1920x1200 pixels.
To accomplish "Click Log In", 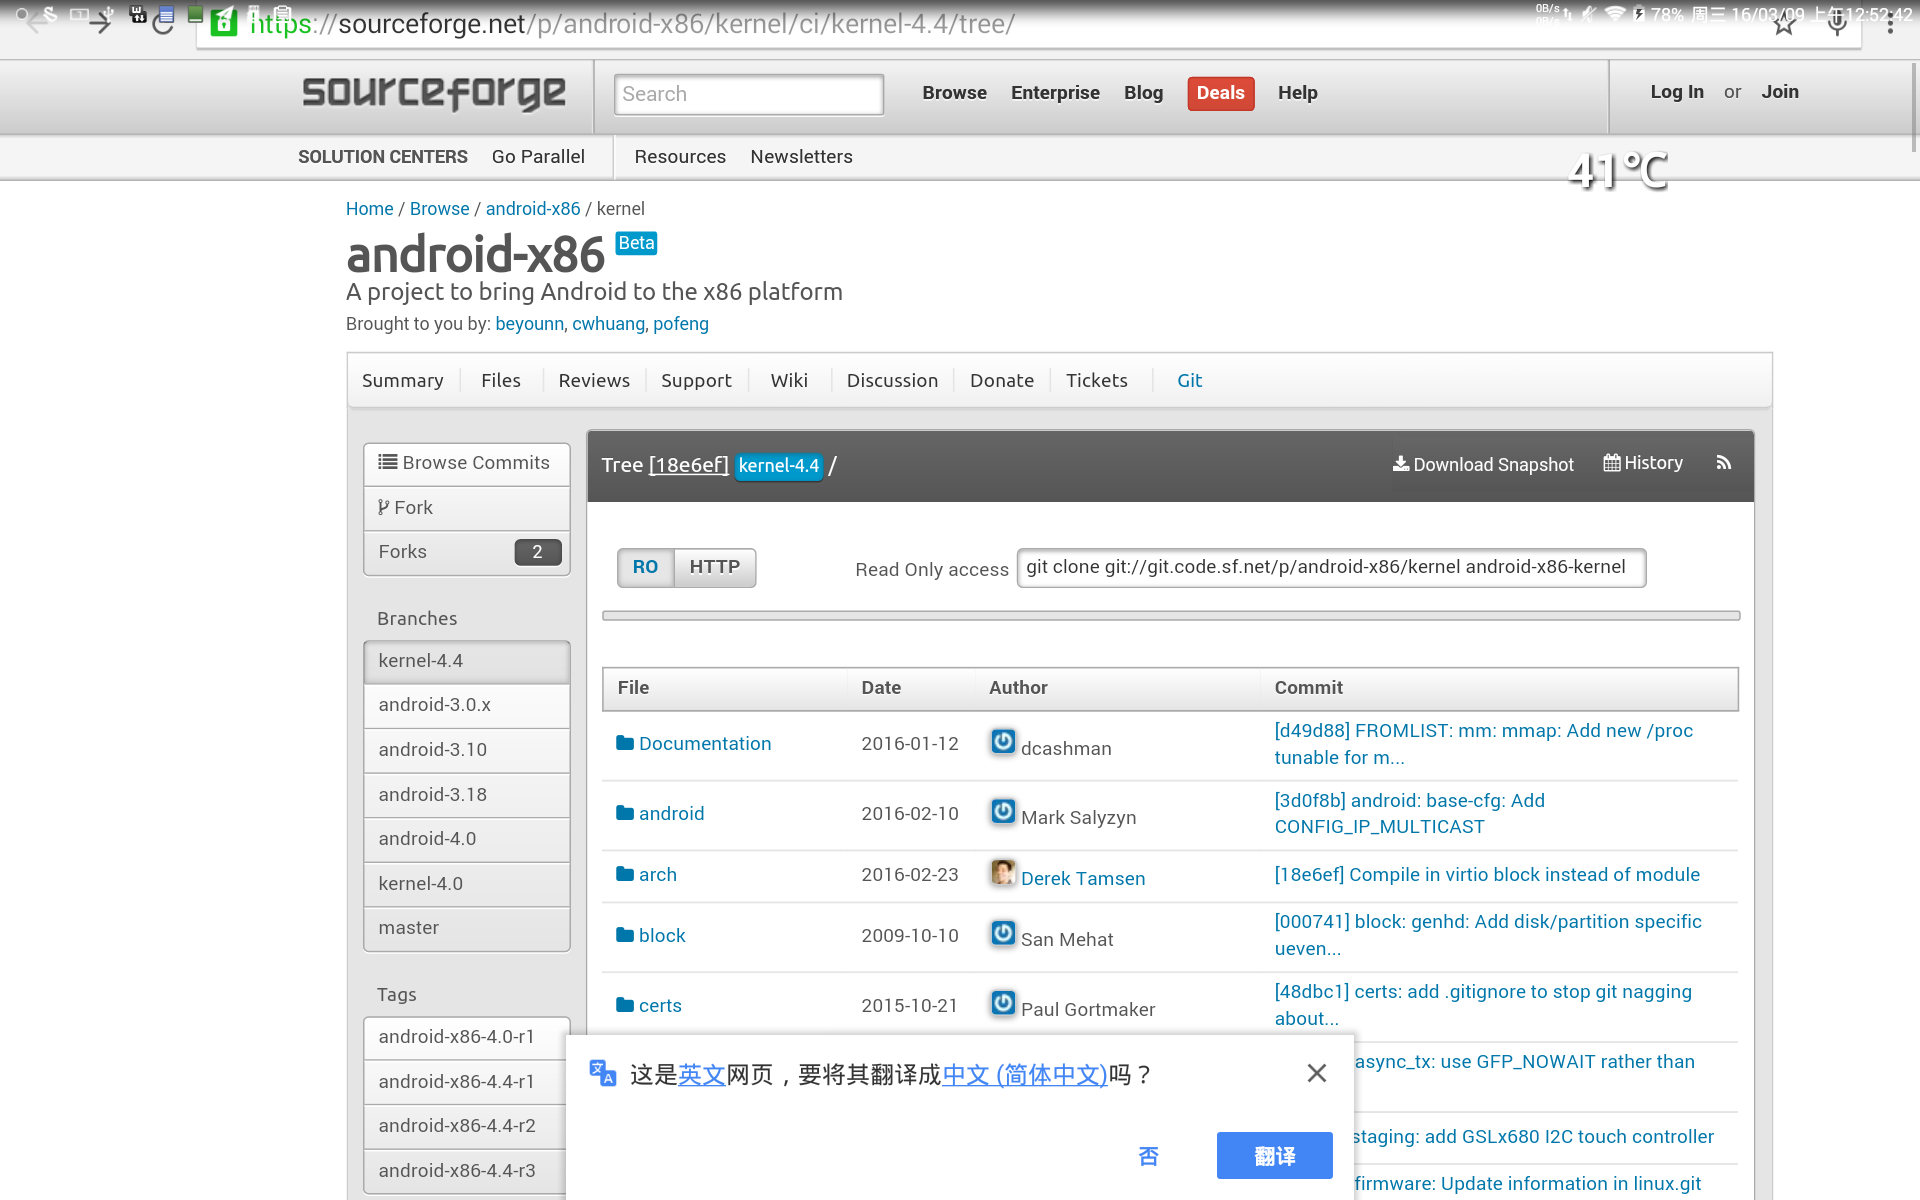I will coord(1677,92).
